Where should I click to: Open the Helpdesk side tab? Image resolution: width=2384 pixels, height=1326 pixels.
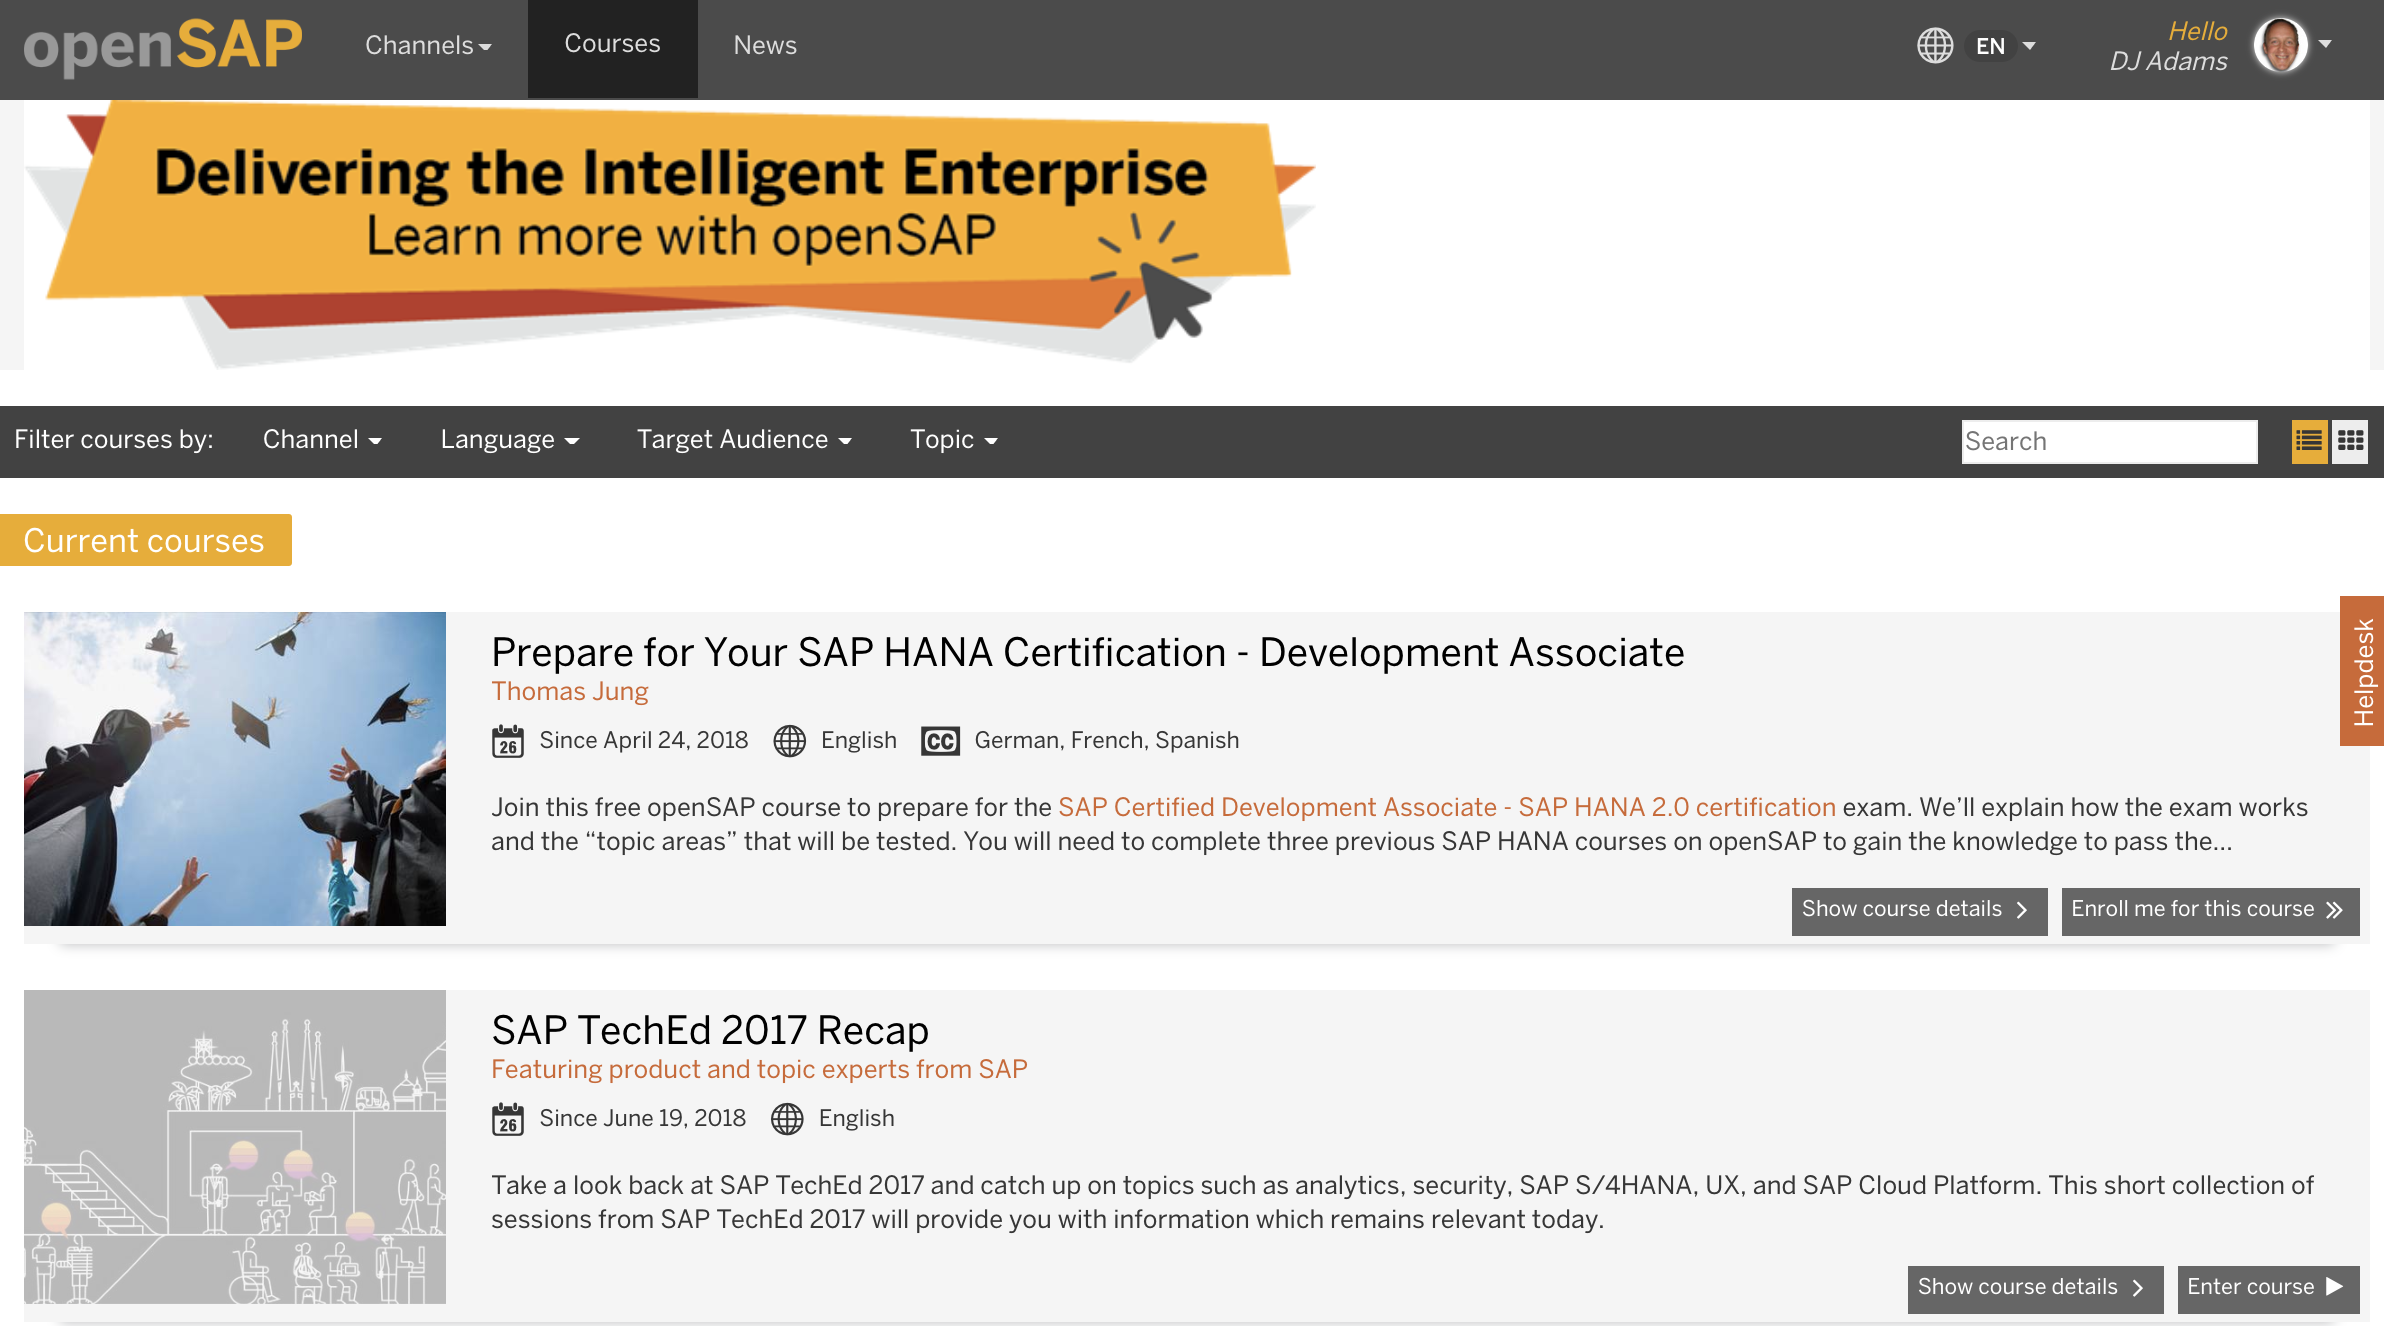pos(2362,671)
